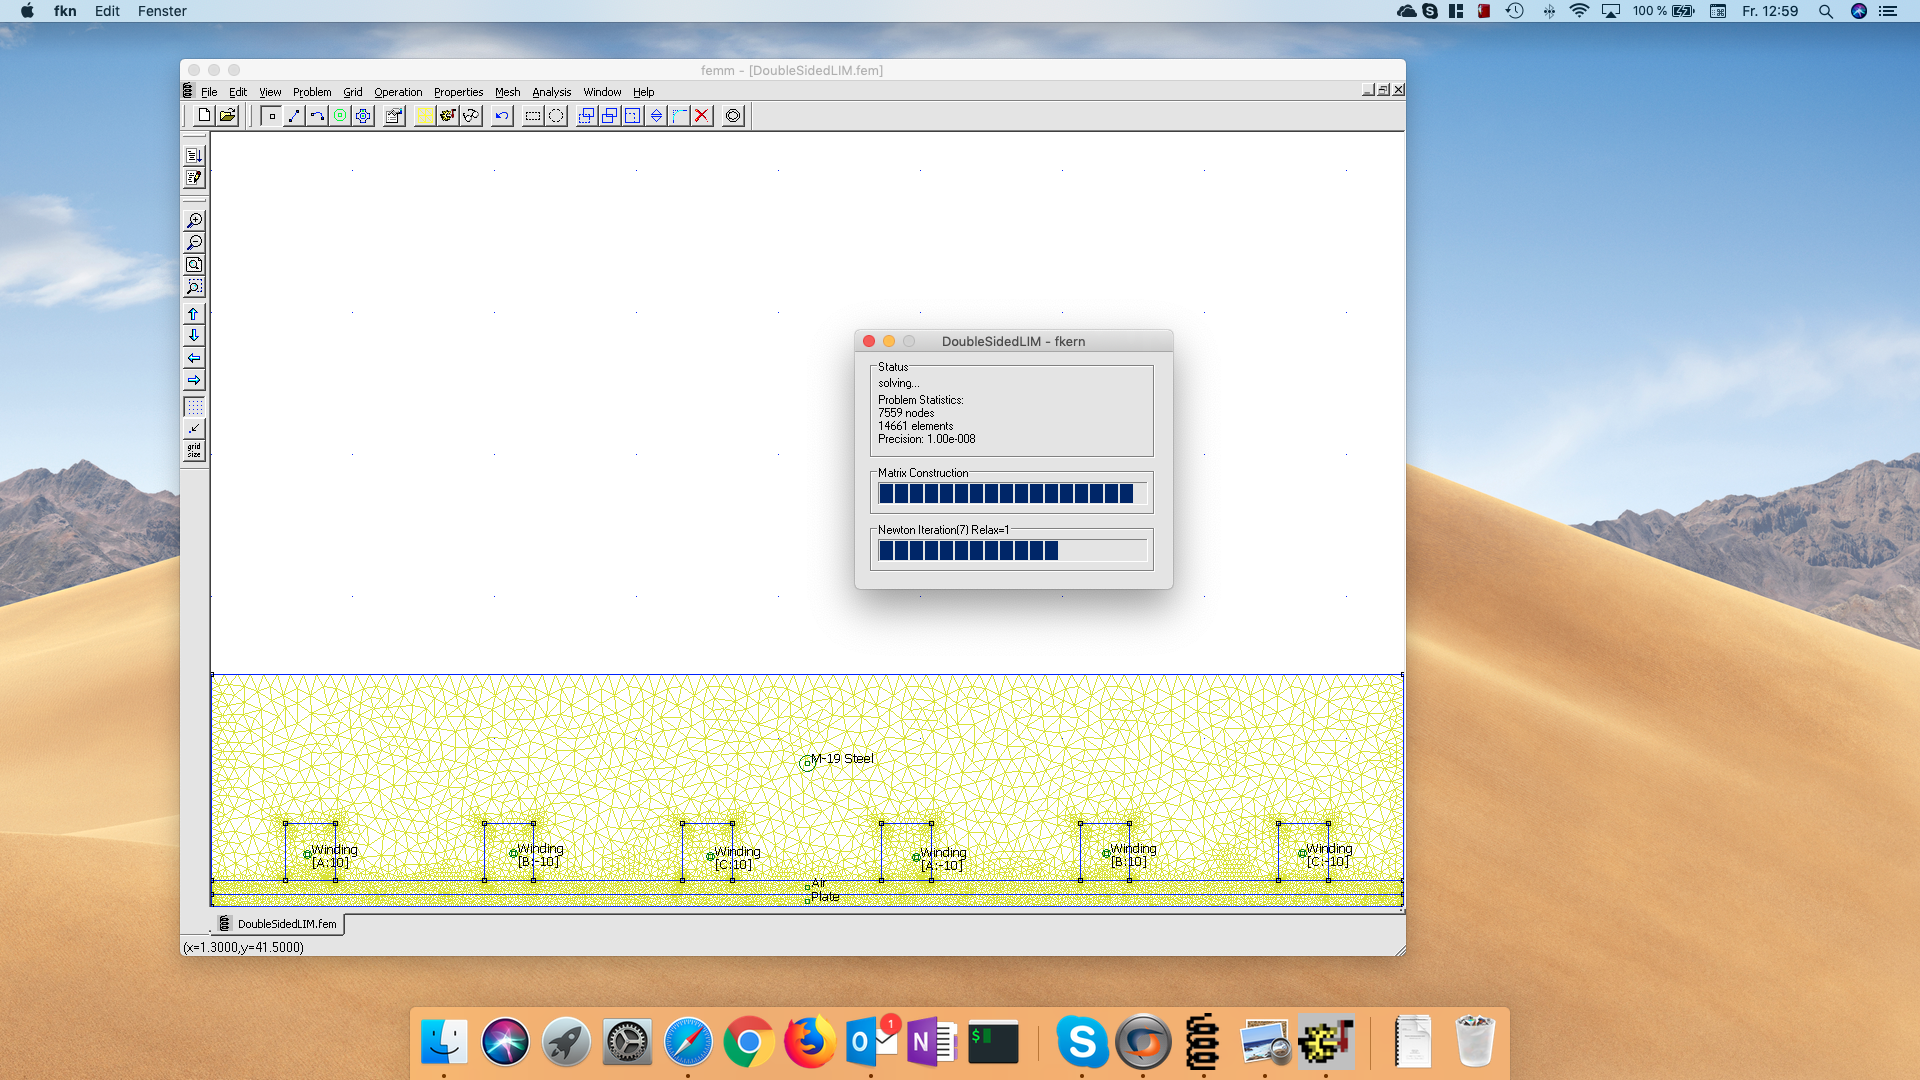Select the line segment drawing tool

[x=293, y=116]
